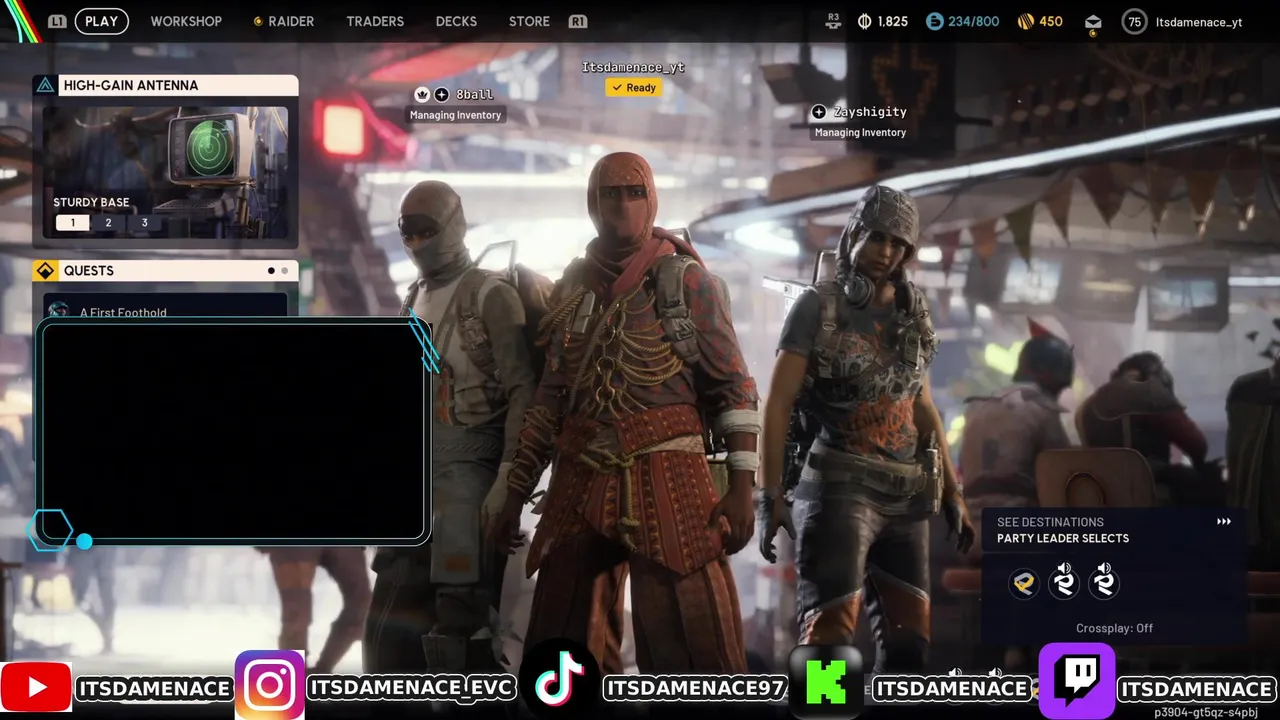Viewport: 1280px width, 720px height.
Task: Click the quest giver avatar on A First Foothold
Action: pyautogui.click(x=58, y=310)
